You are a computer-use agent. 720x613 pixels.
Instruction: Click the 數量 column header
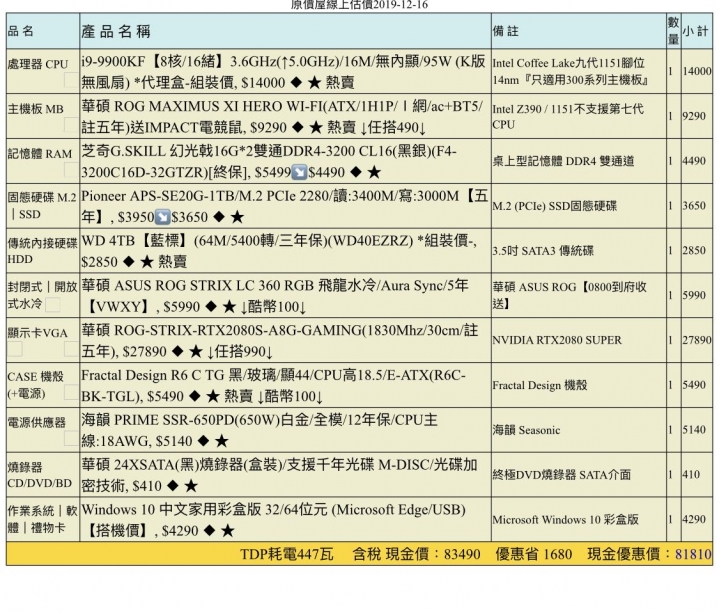tap(673, 31)
